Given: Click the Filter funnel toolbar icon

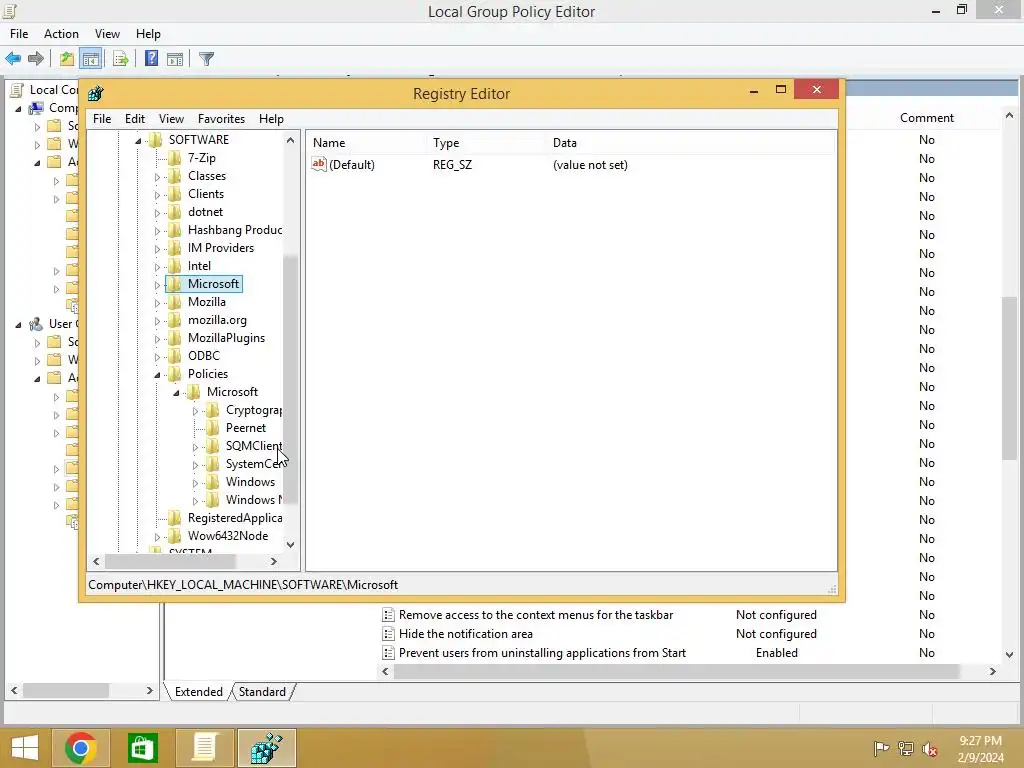Looking at the screenshot, I should tap(206, 59).
